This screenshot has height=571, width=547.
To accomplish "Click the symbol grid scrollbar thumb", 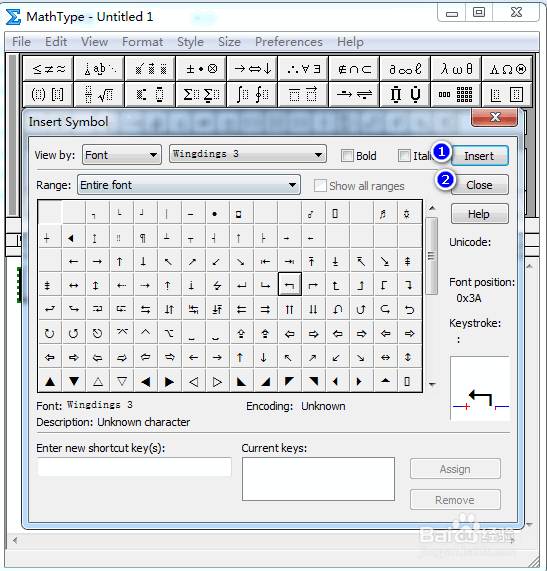I will point(432,256).
